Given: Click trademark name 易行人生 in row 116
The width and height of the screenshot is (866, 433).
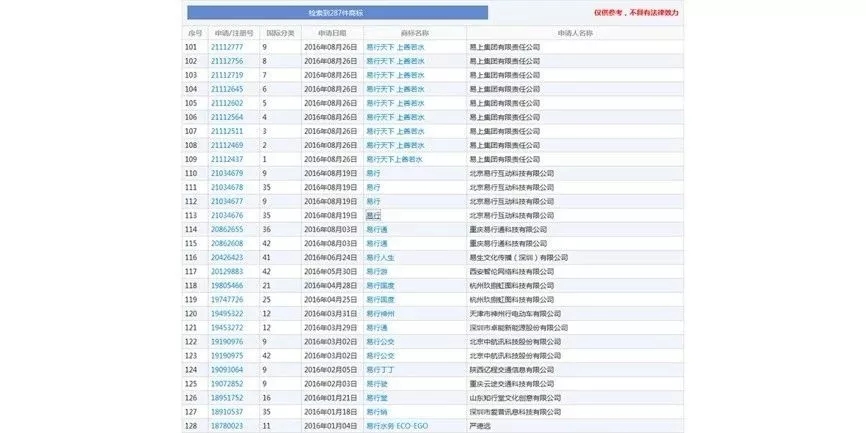Looking at the screenshot, I should pos(380,257).
